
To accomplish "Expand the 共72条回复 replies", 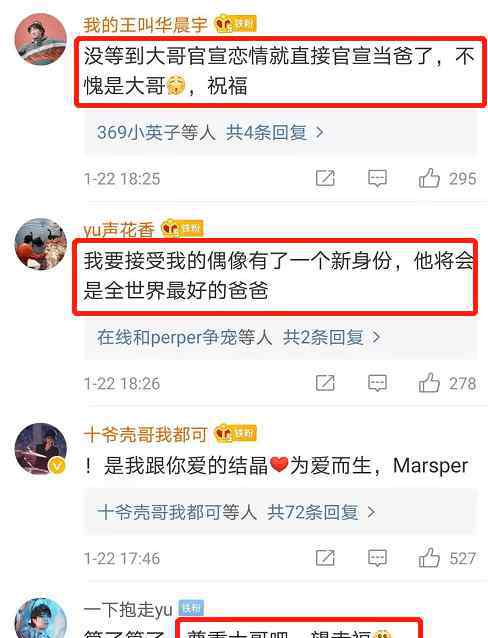I will click(x=321, y=512).
